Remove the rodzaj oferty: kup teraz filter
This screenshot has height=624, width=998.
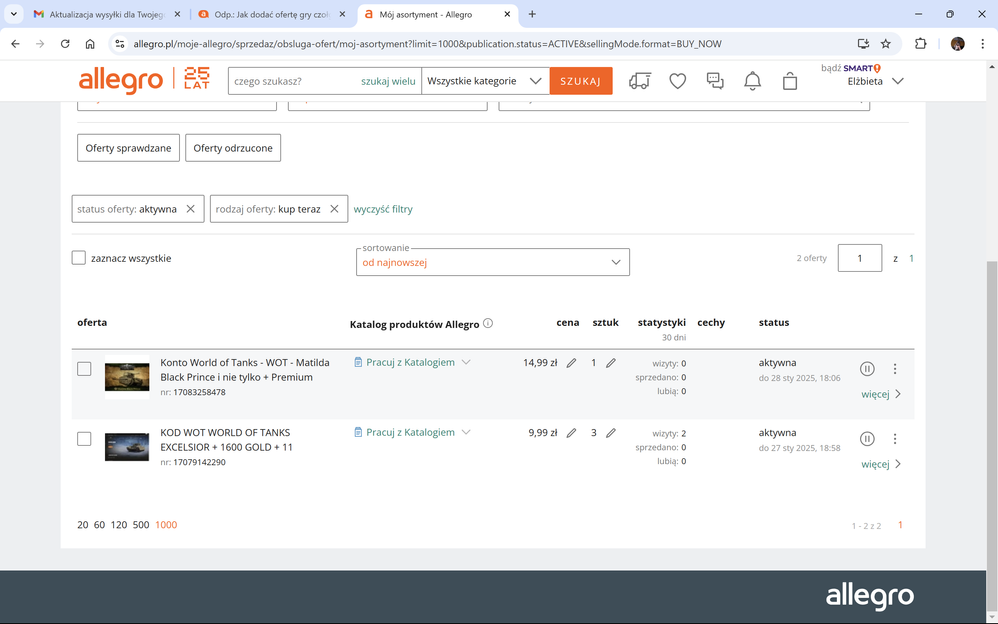tap(334, 209)
